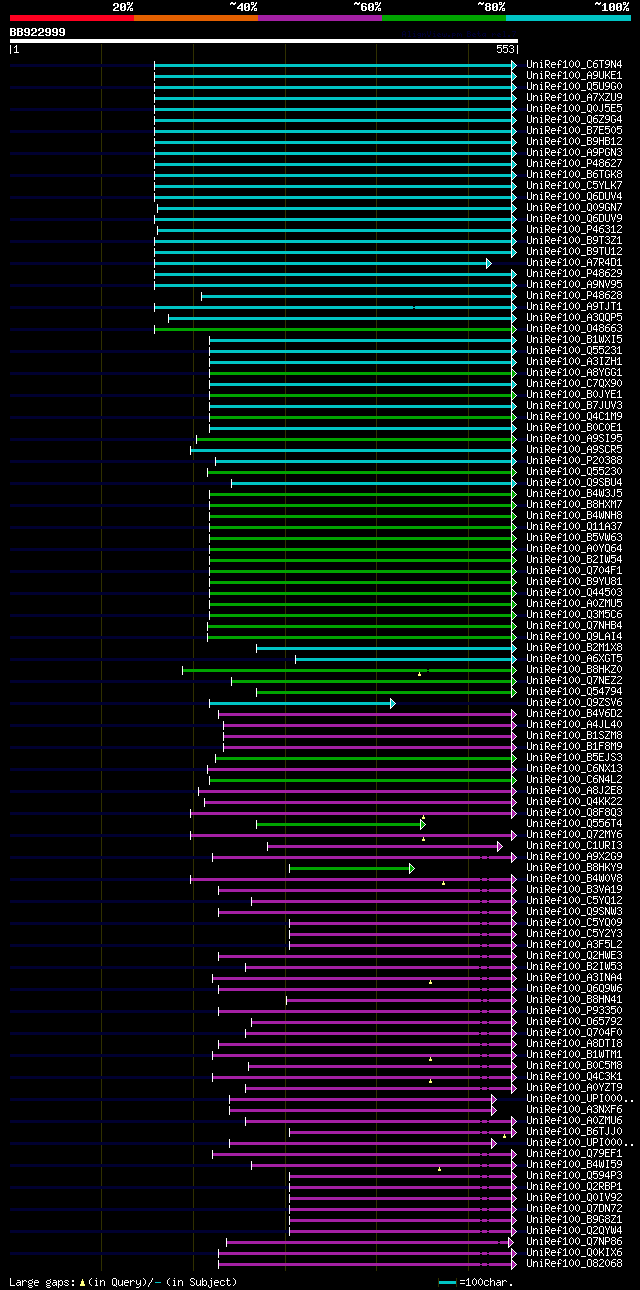Viewport: 640px width, 1290px height.
Task: Open hit UniRef100_O48663
Action: click(x=574, y=328)
